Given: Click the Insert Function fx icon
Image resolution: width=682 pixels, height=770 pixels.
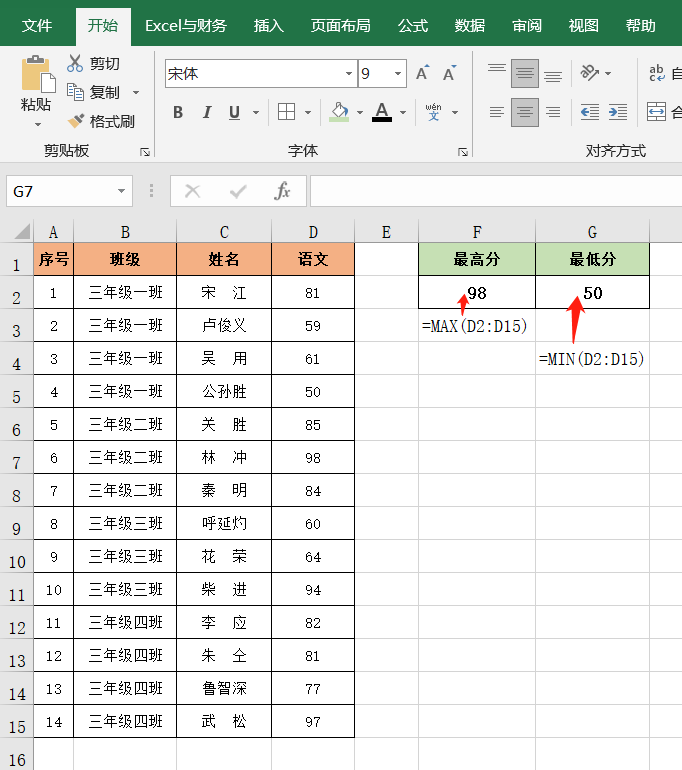Looking at the screenshot, I should tap(283, 191).
